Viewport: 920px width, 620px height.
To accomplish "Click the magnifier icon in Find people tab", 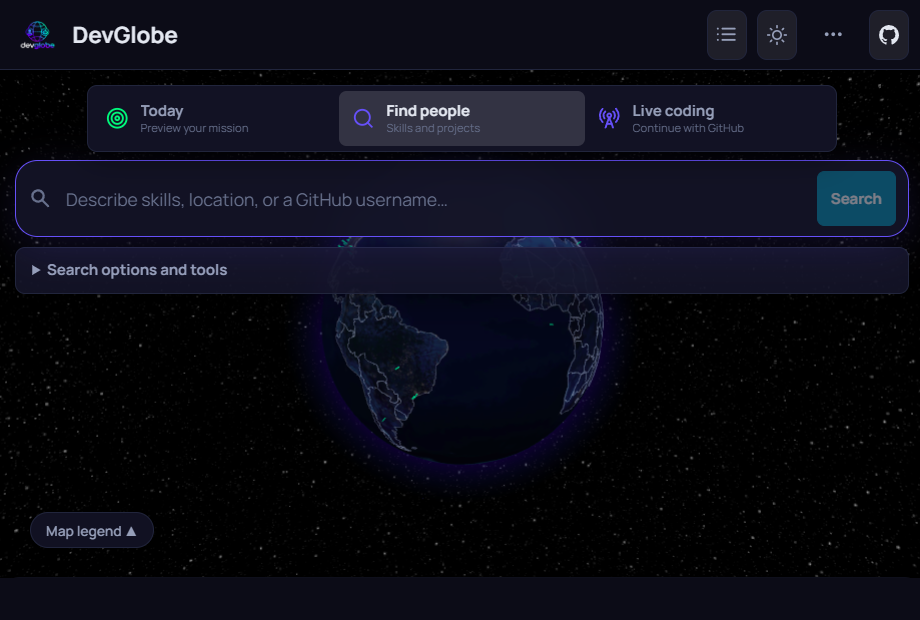I will point(363,118).
